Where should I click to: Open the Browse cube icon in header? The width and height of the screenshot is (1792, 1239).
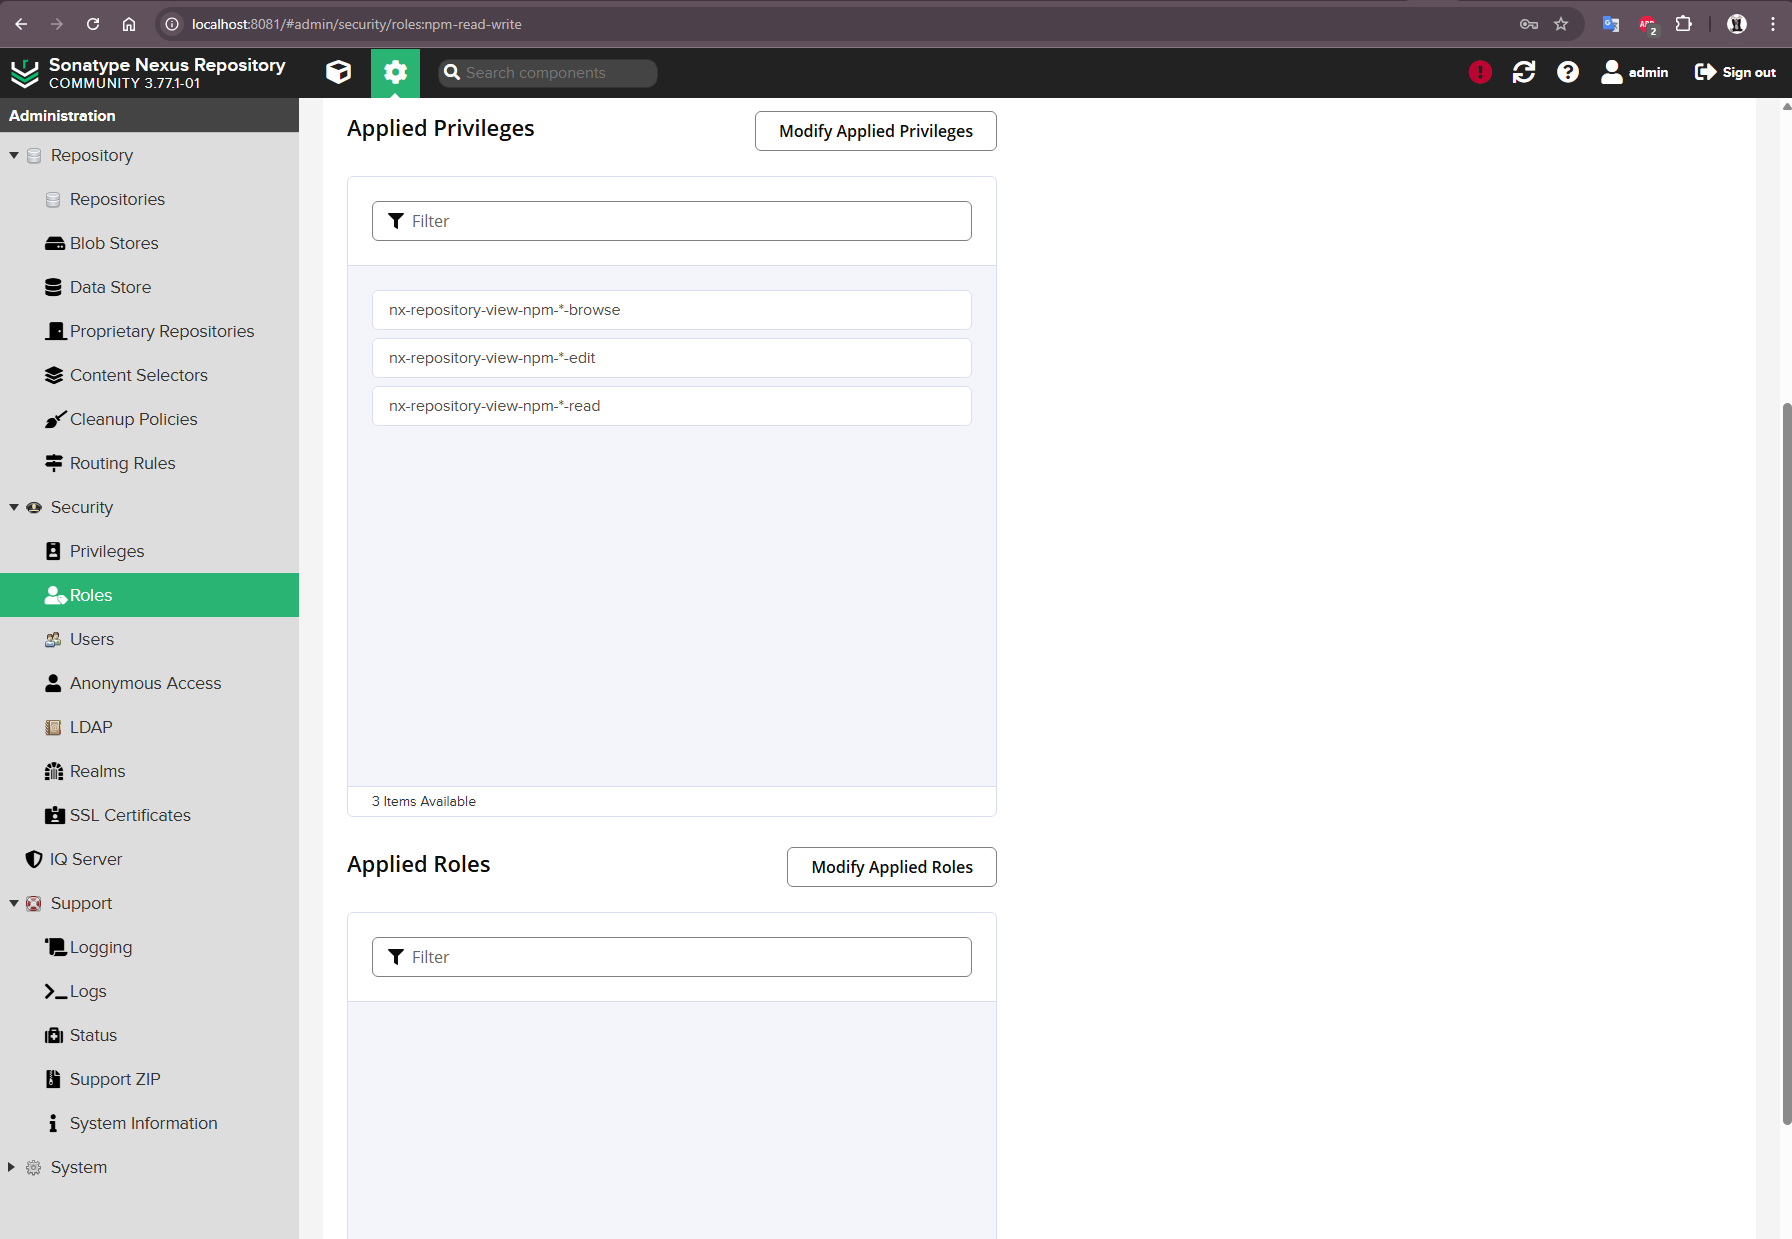pyautogui.click(x=339, y=72)
